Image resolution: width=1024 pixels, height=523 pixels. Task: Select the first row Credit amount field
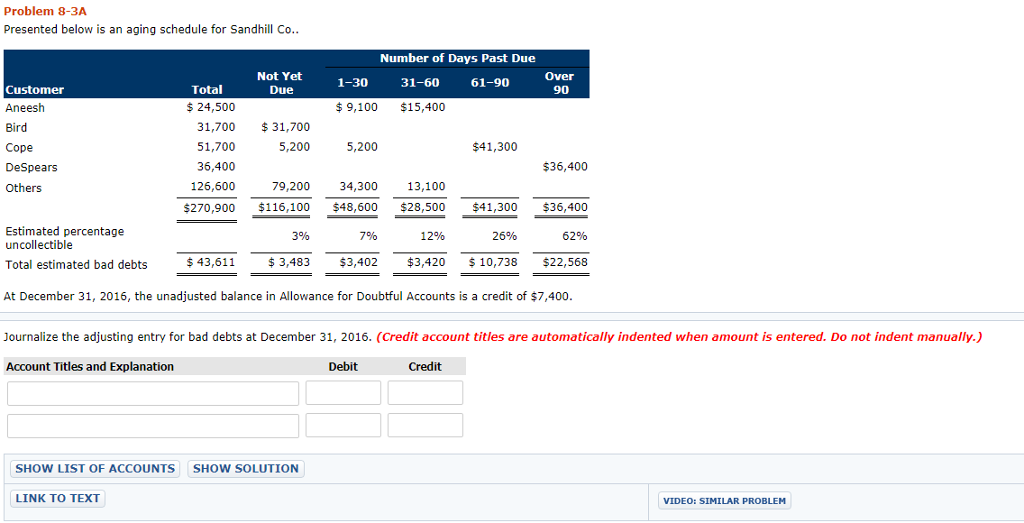[x=425, y=393]
